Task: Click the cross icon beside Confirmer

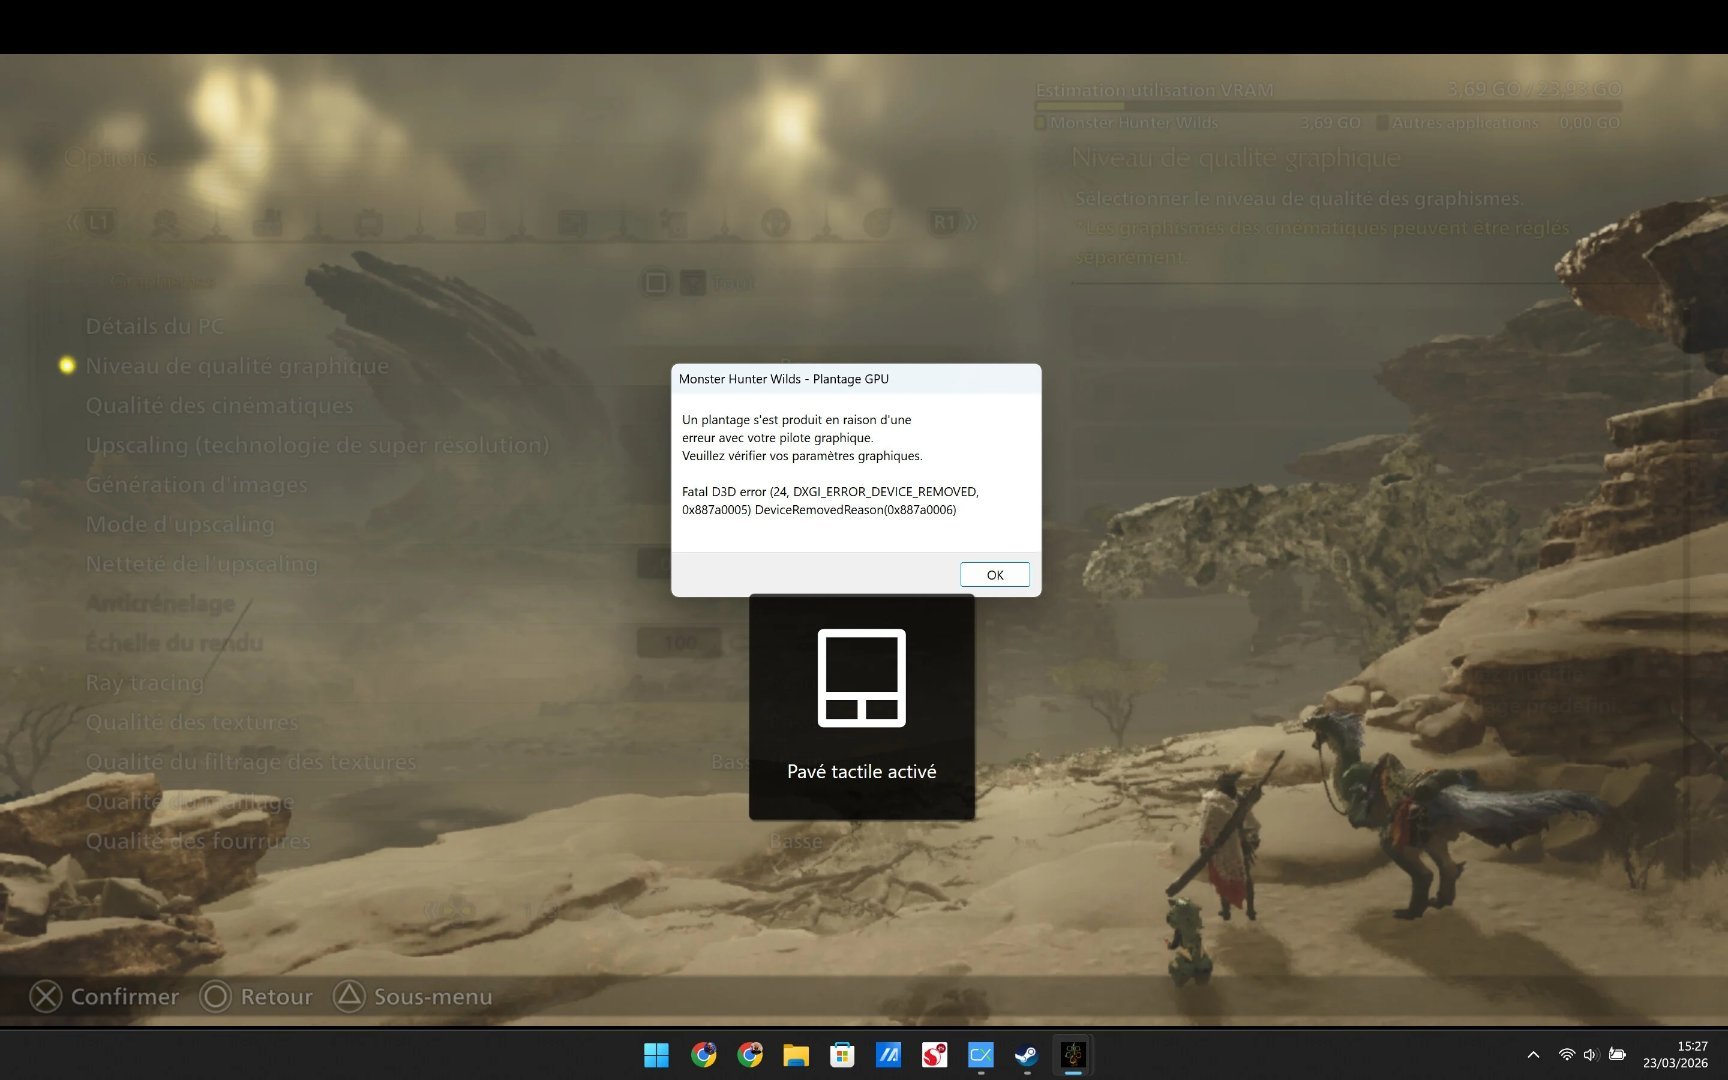Action: pyautogui.click(x=46, y=997)
